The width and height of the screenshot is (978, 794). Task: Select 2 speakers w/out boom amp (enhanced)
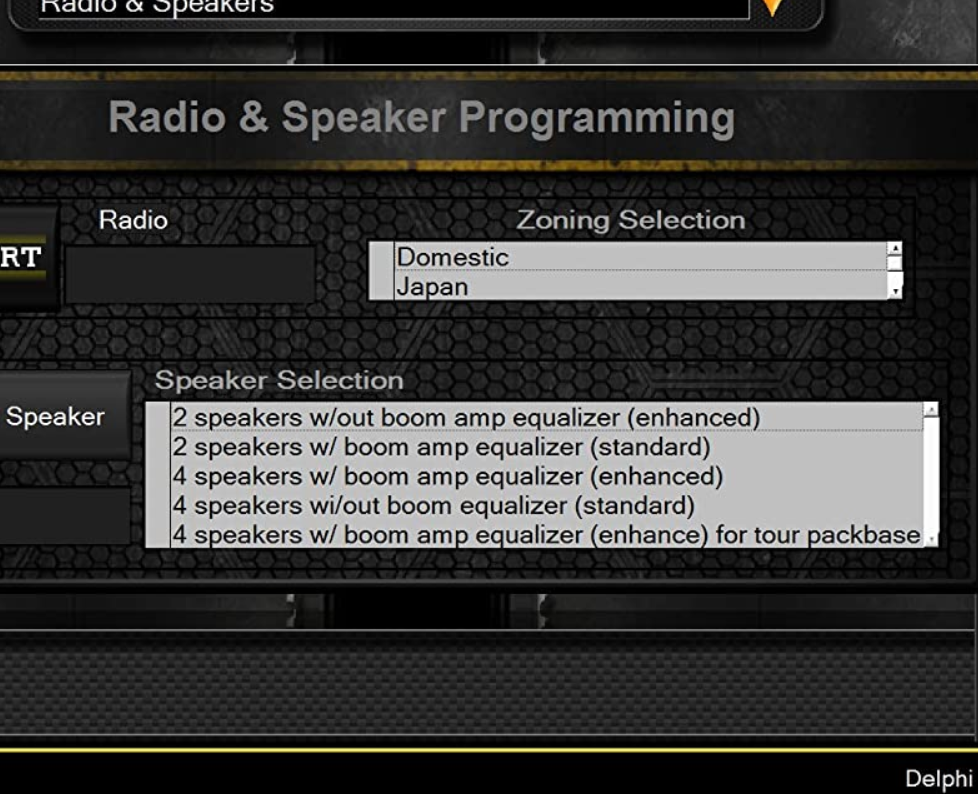pos(466,417)
